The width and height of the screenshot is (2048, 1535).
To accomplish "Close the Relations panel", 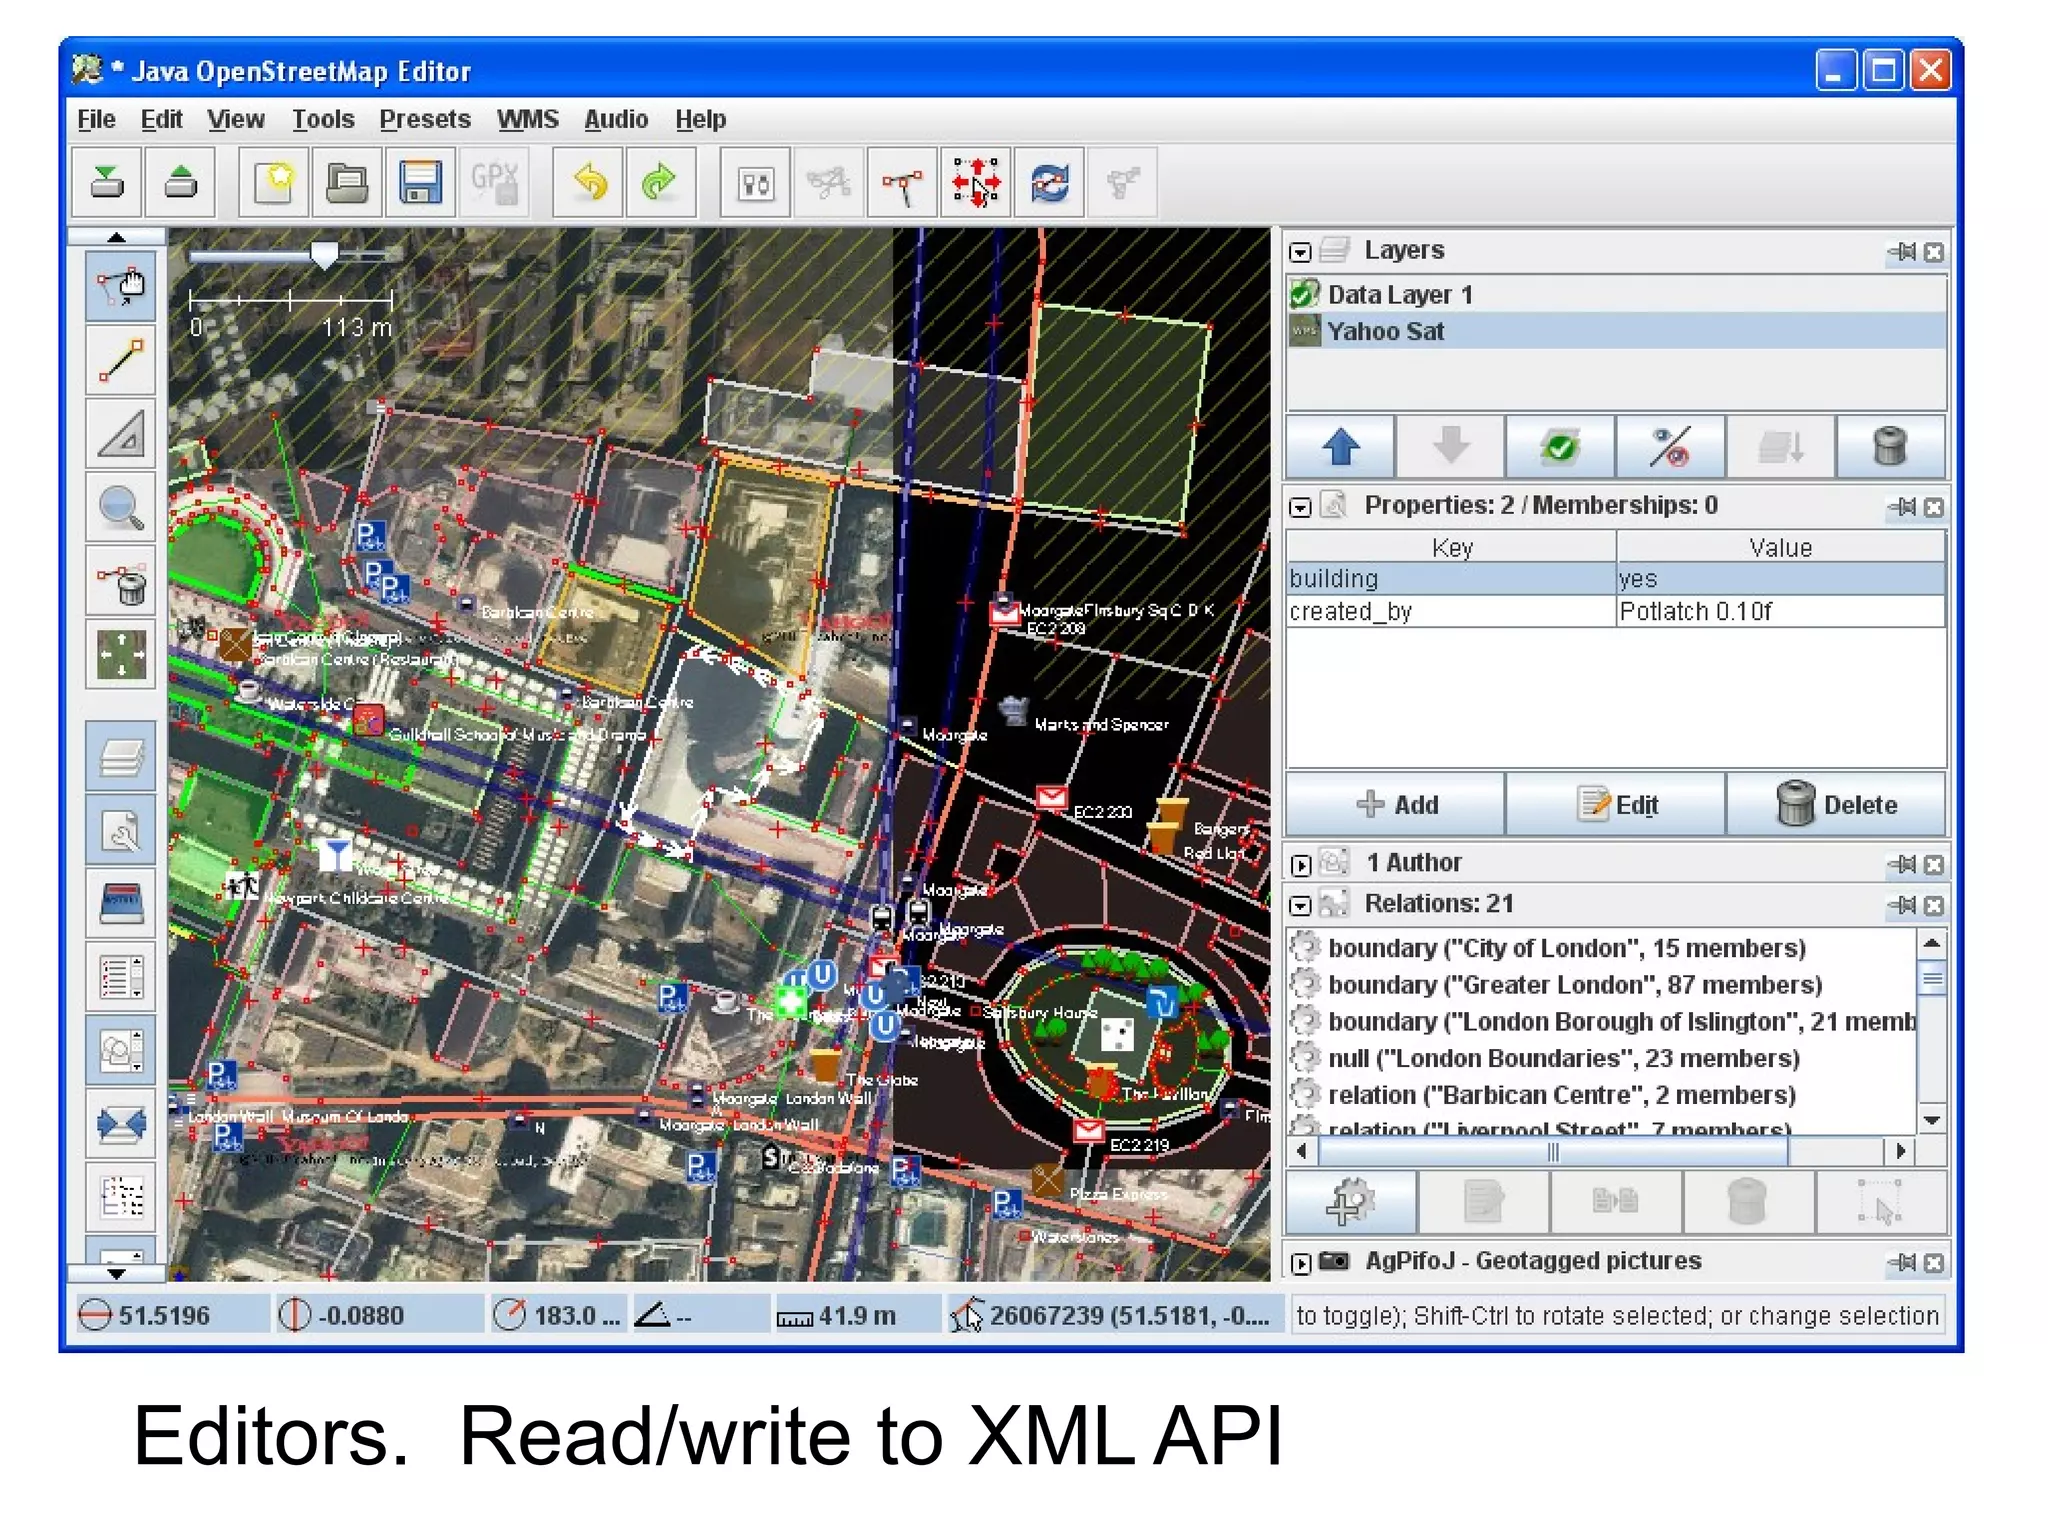I will (1934, 906).
